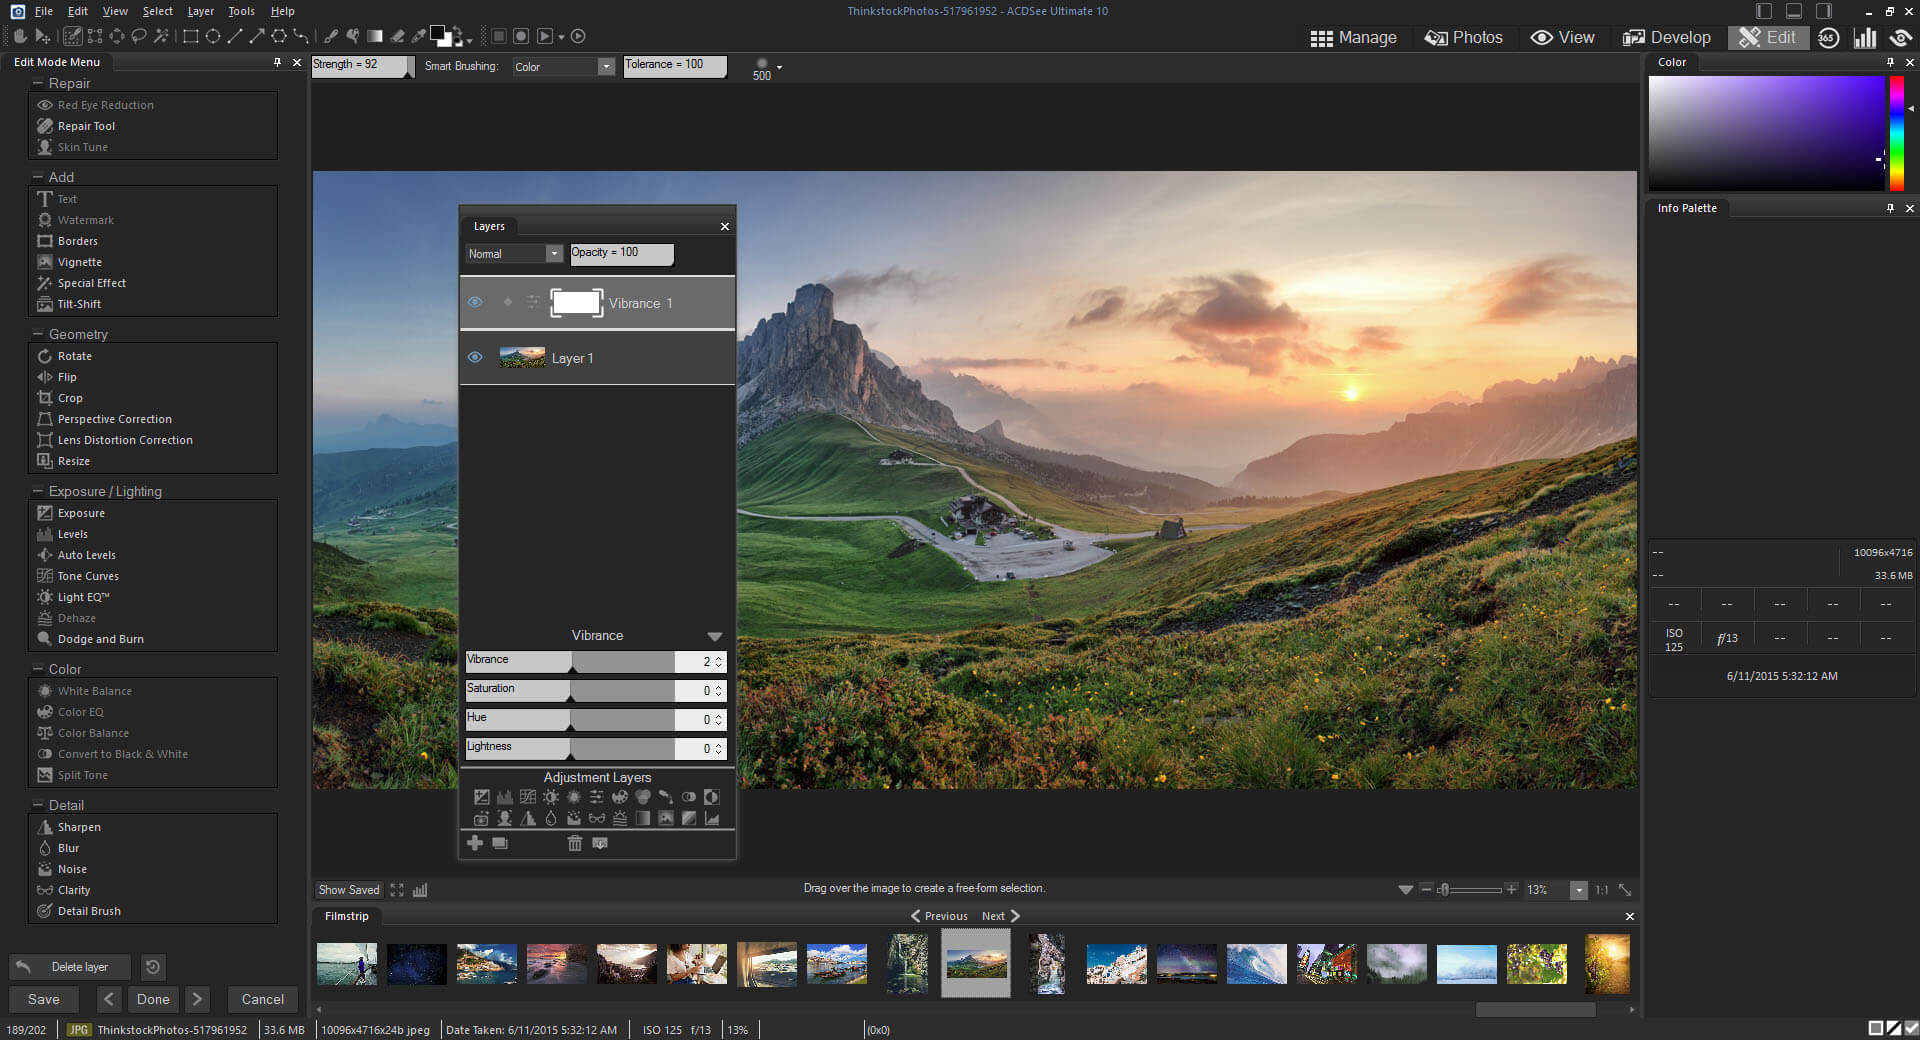
Task: Switch to Manage mode
Action: tap(1353, 38)
